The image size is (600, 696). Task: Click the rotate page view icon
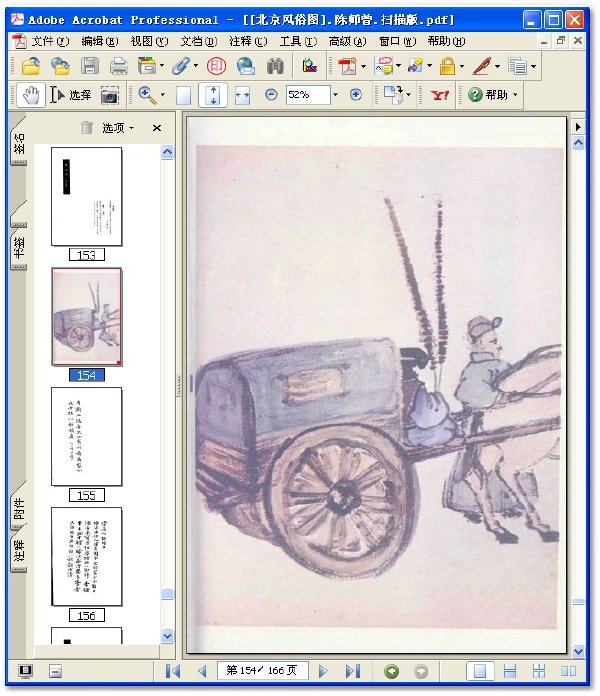[x=393, y=95]
